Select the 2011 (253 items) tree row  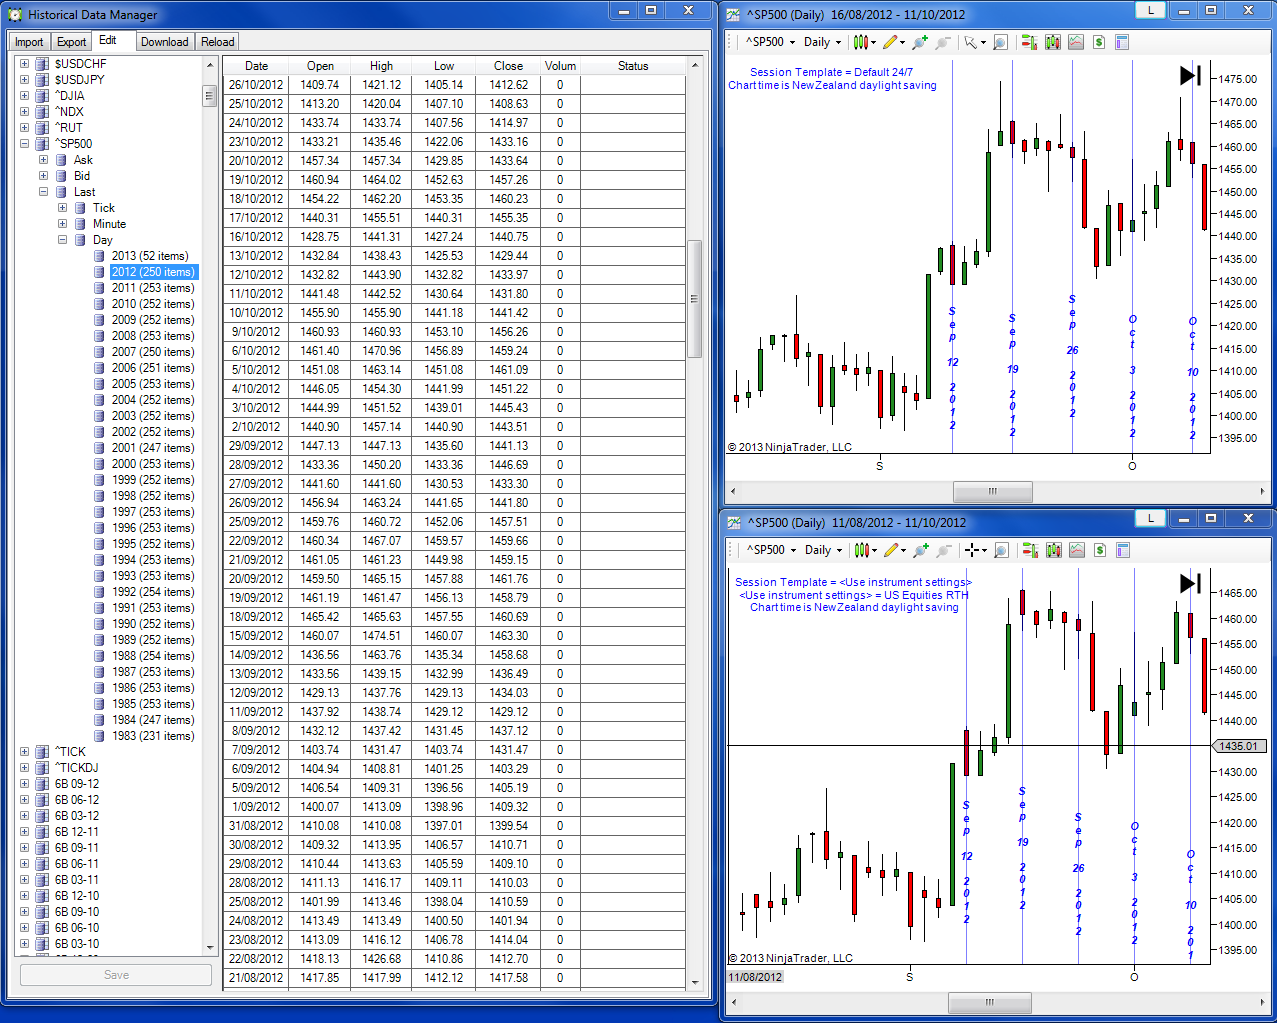(x=152, y=288)
